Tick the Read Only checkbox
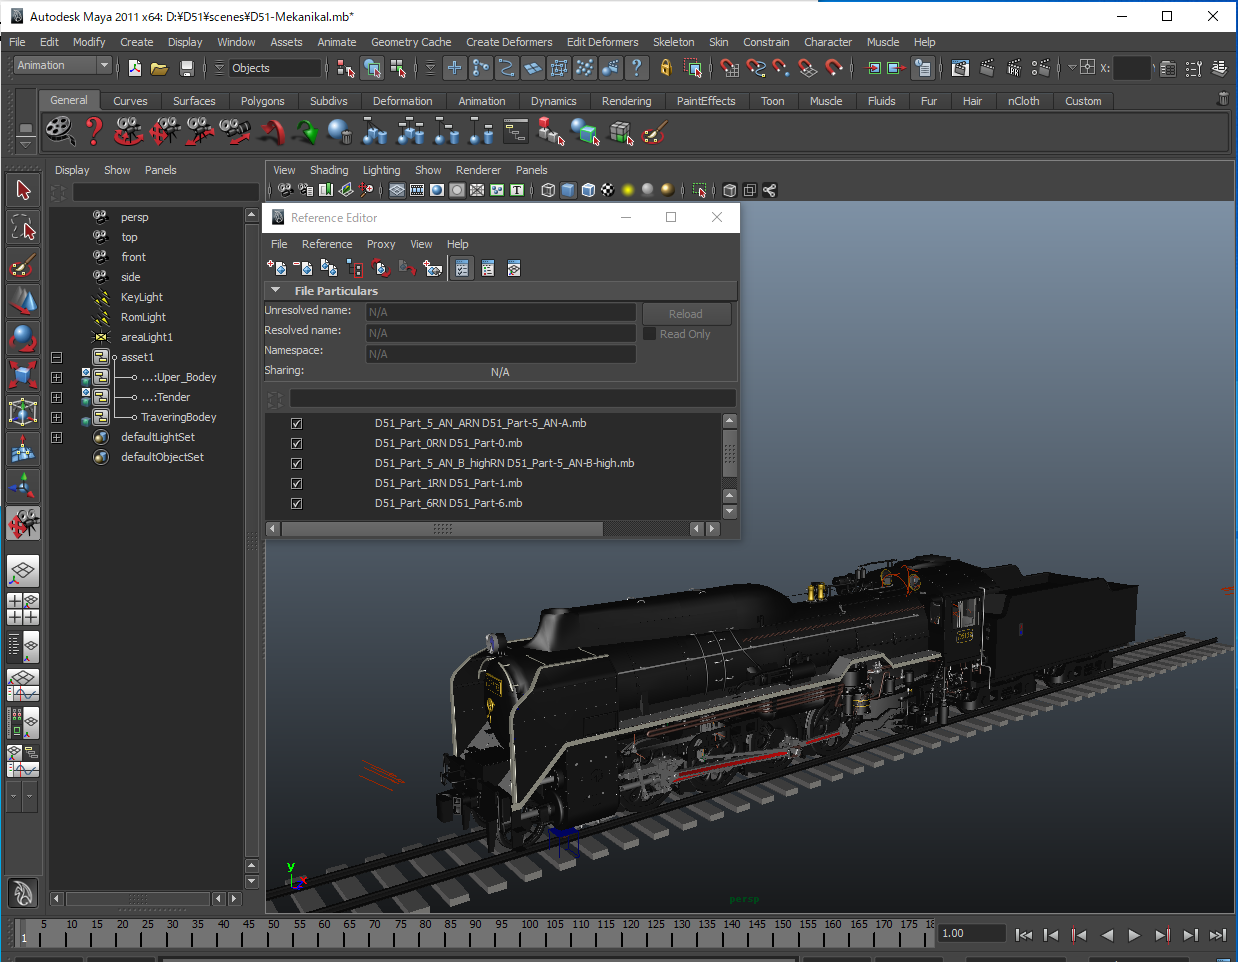Image resolution: width=1238 pixels, height=962 pixels. [x=650, y=334]
